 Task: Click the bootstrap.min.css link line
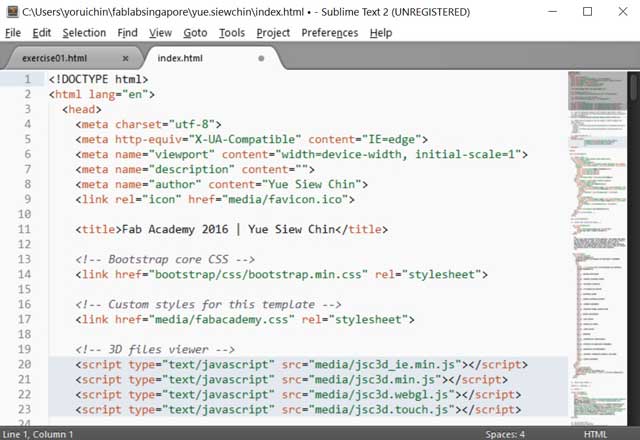[x=282, y=274]
